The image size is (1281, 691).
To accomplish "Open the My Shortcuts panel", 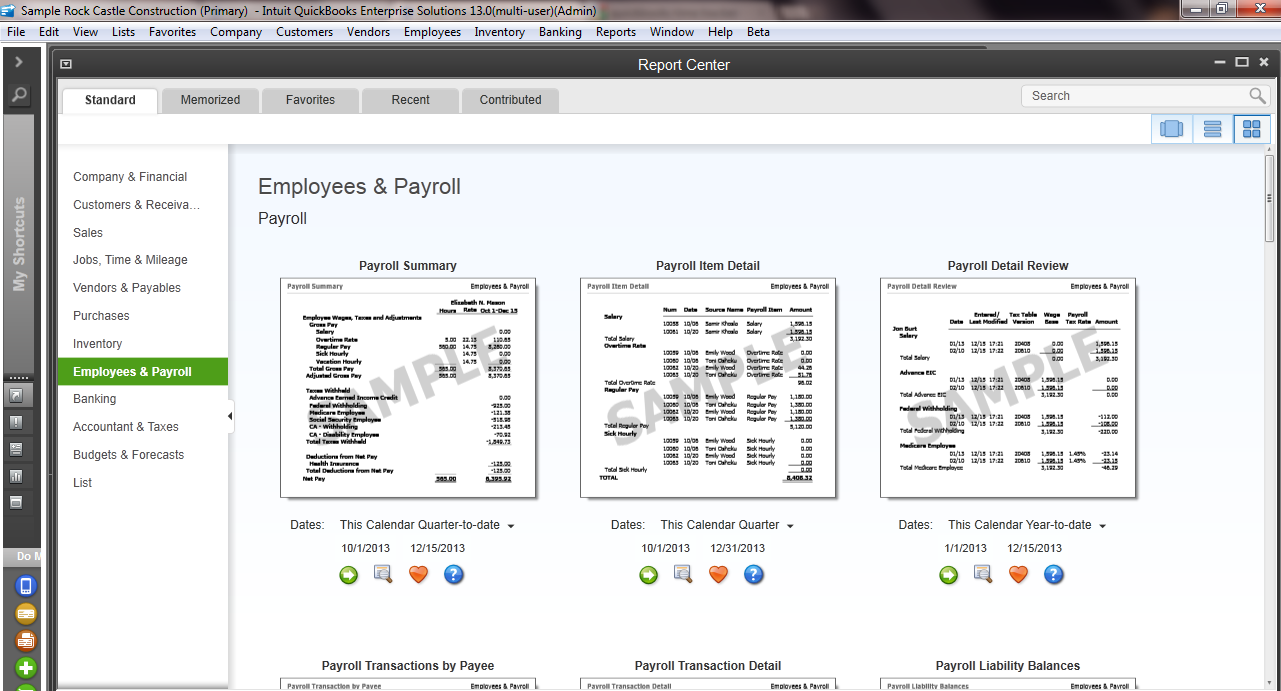I will pyautogui.click(x=19, y=245).
